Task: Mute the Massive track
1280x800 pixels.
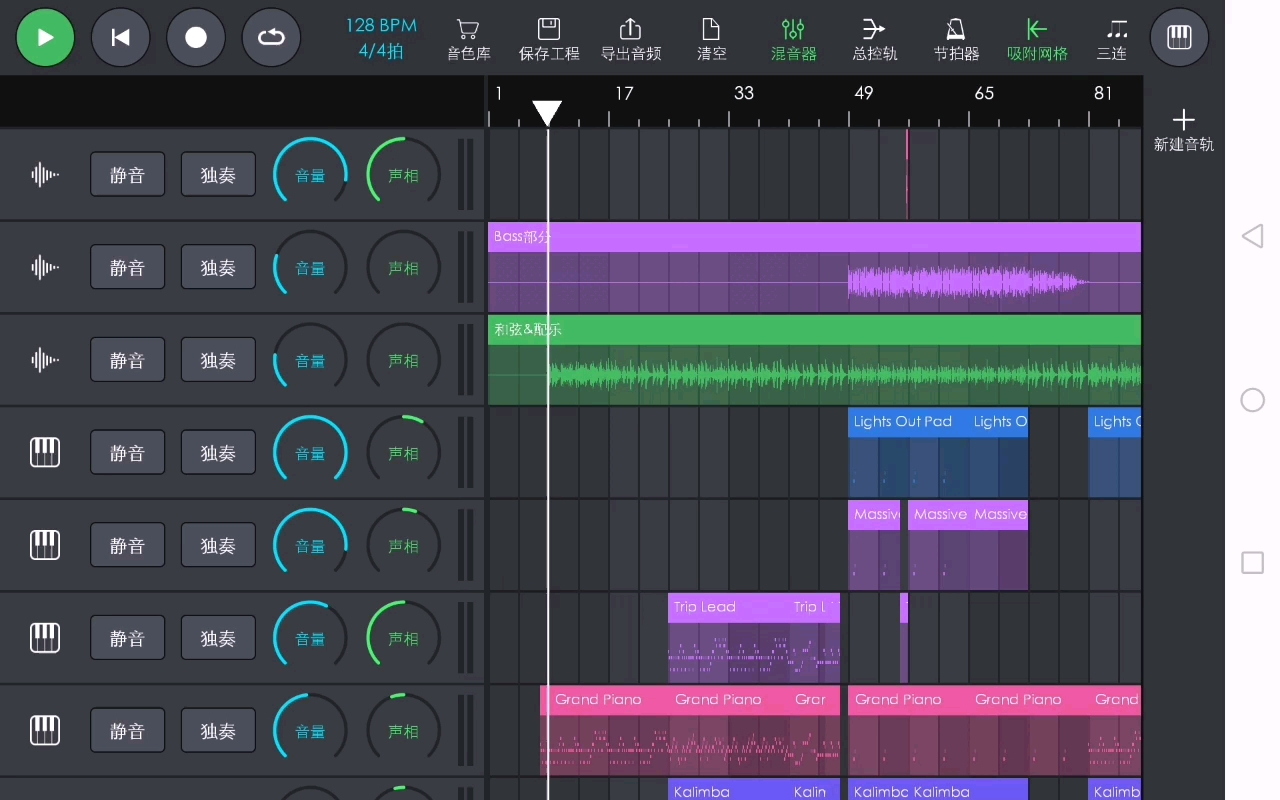Action: [x=127, y=545]
